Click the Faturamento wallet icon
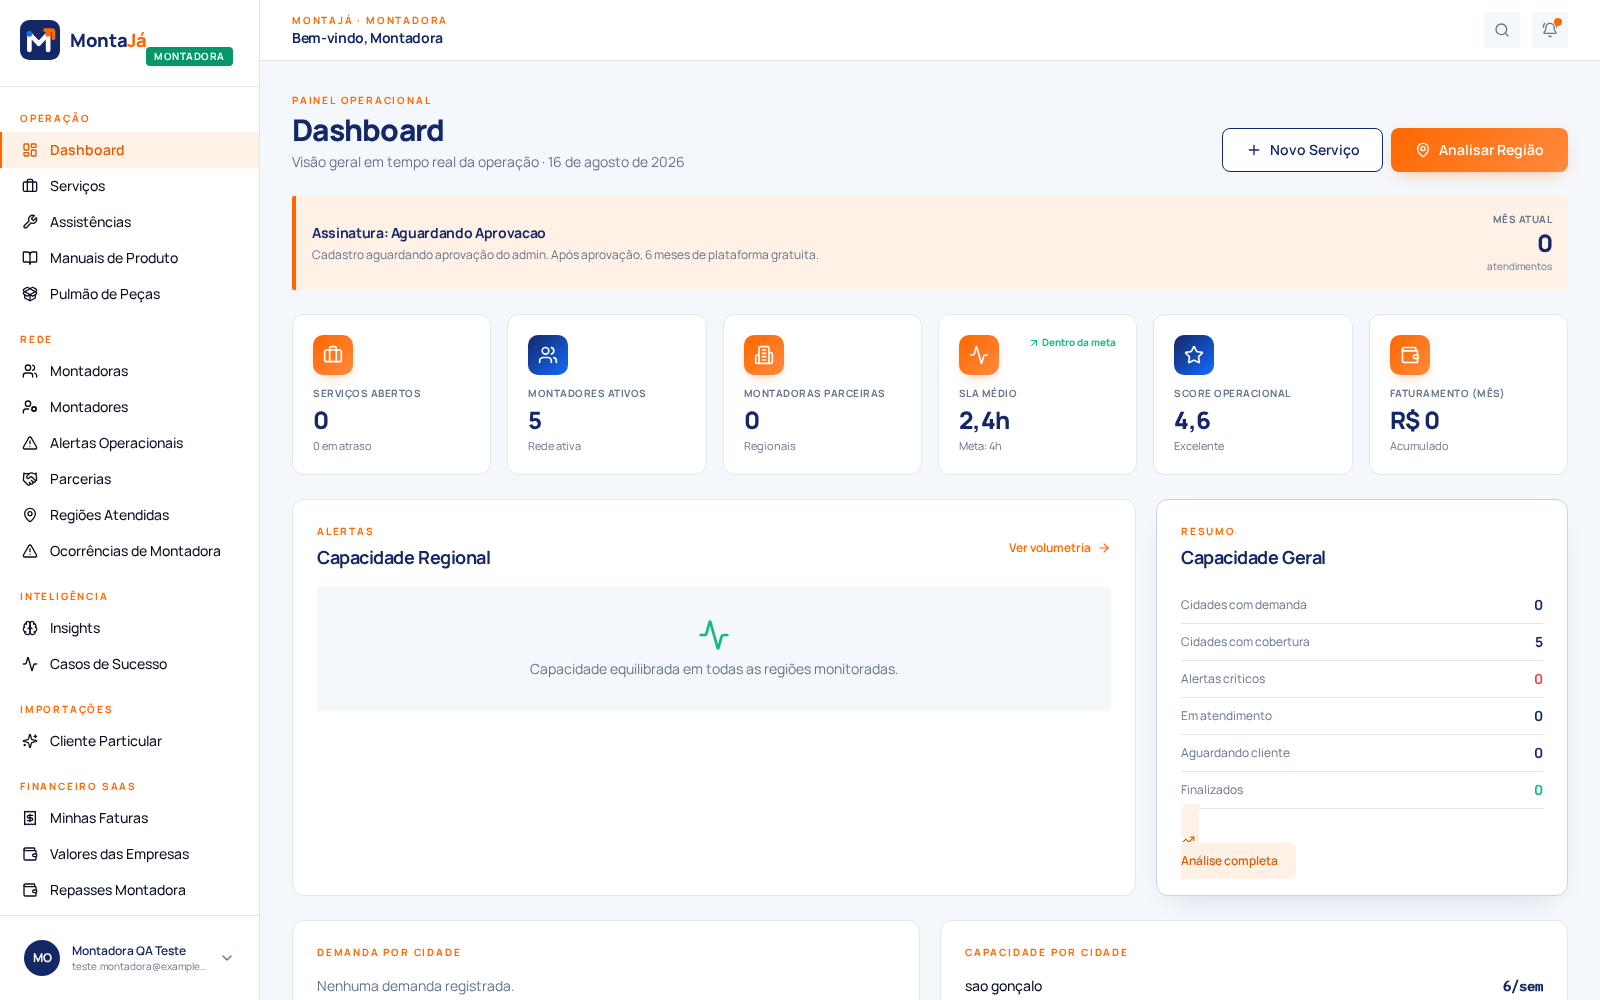This screenshot has height=1000, width=1600. [1410, 355]
